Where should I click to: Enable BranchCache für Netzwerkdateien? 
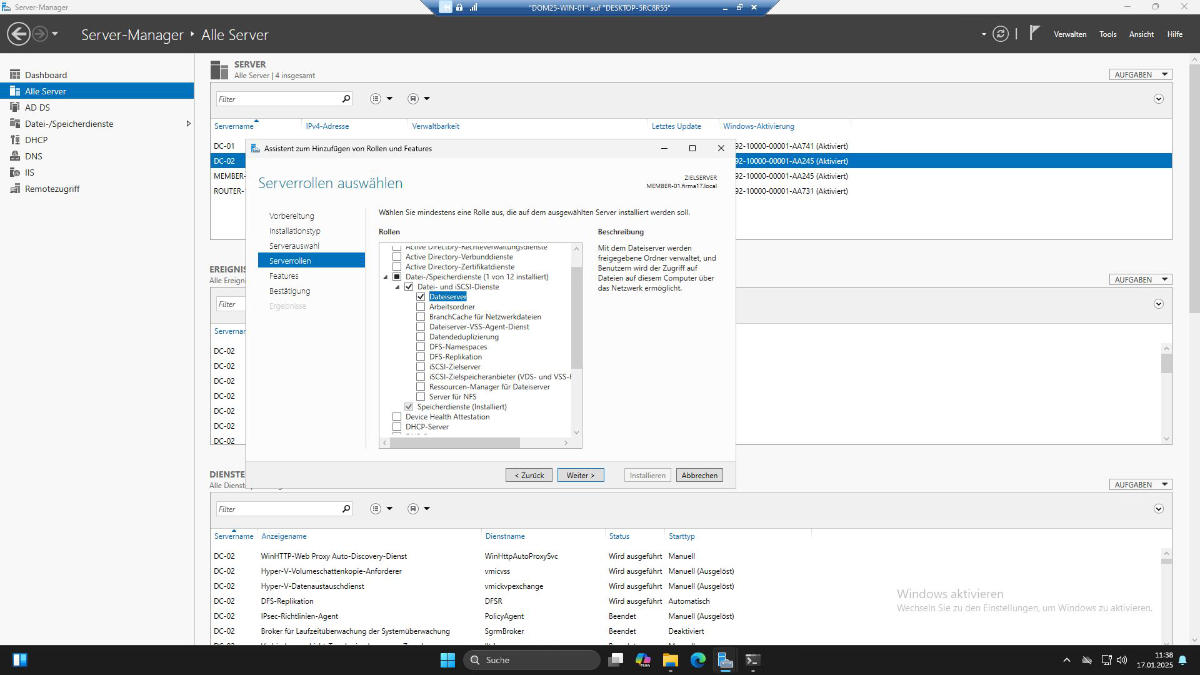(x=421, y=317)
